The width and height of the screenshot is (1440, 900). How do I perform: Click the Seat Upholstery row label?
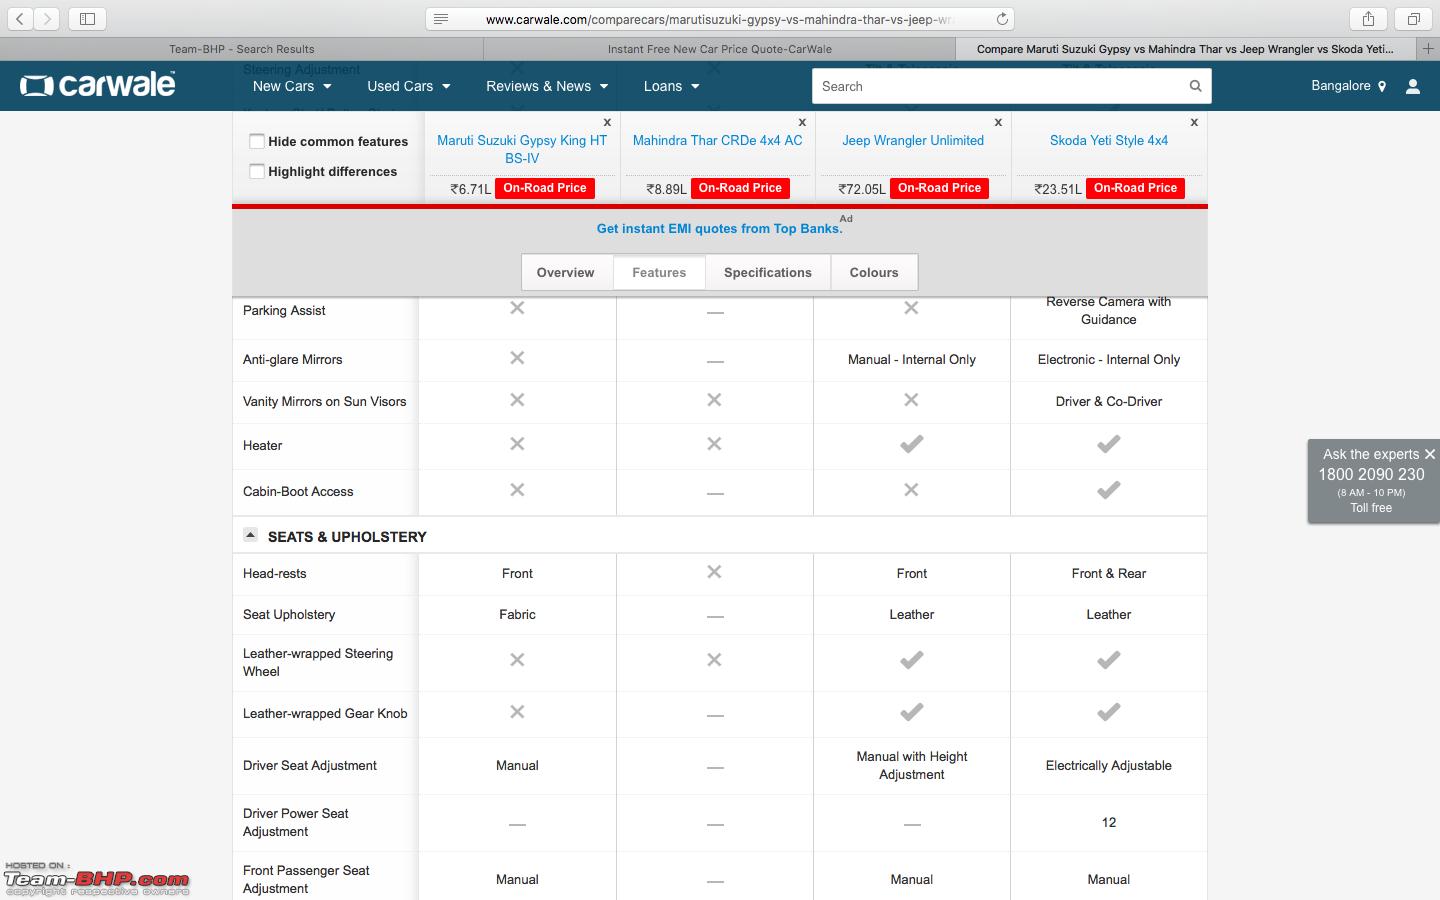pos(289,615)
